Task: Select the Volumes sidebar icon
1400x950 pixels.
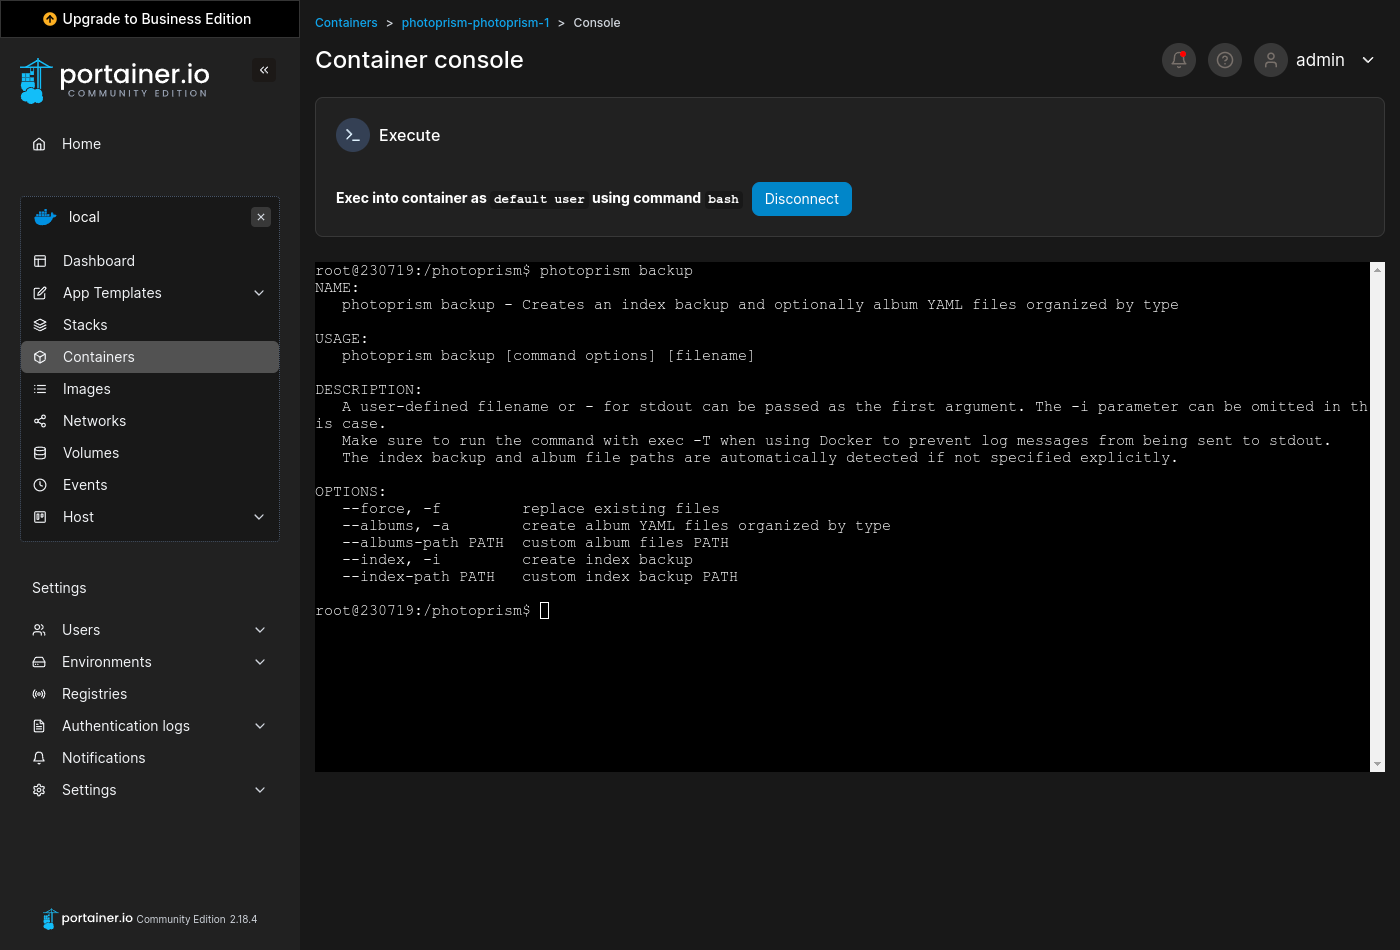Action: [90, 452]
